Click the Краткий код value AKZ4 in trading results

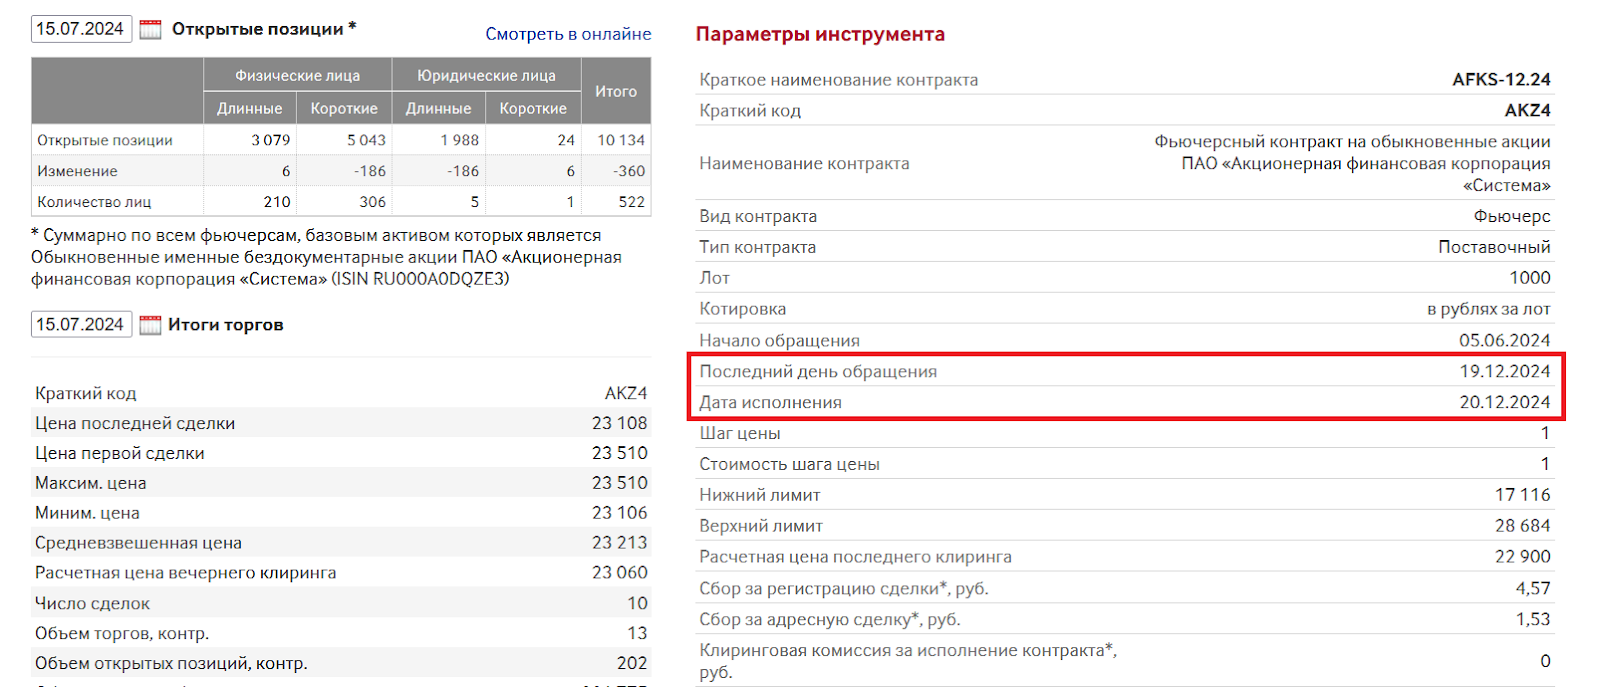[626, 393]
